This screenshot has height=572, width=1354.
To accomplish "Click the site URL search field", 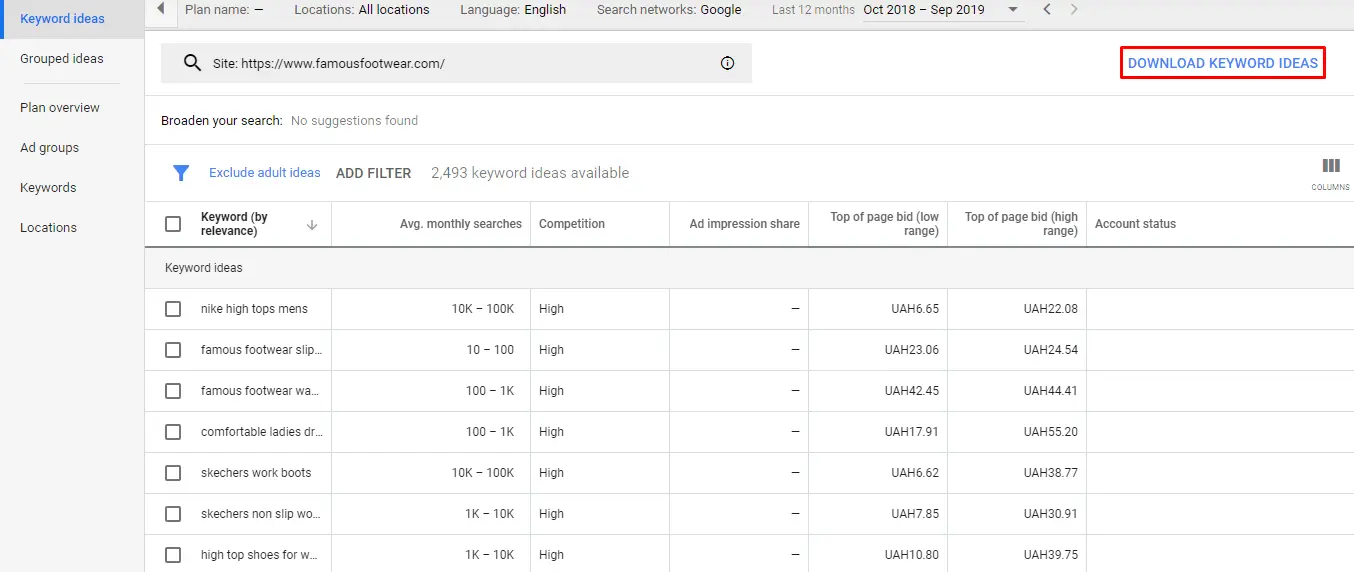I will (456, 63).
